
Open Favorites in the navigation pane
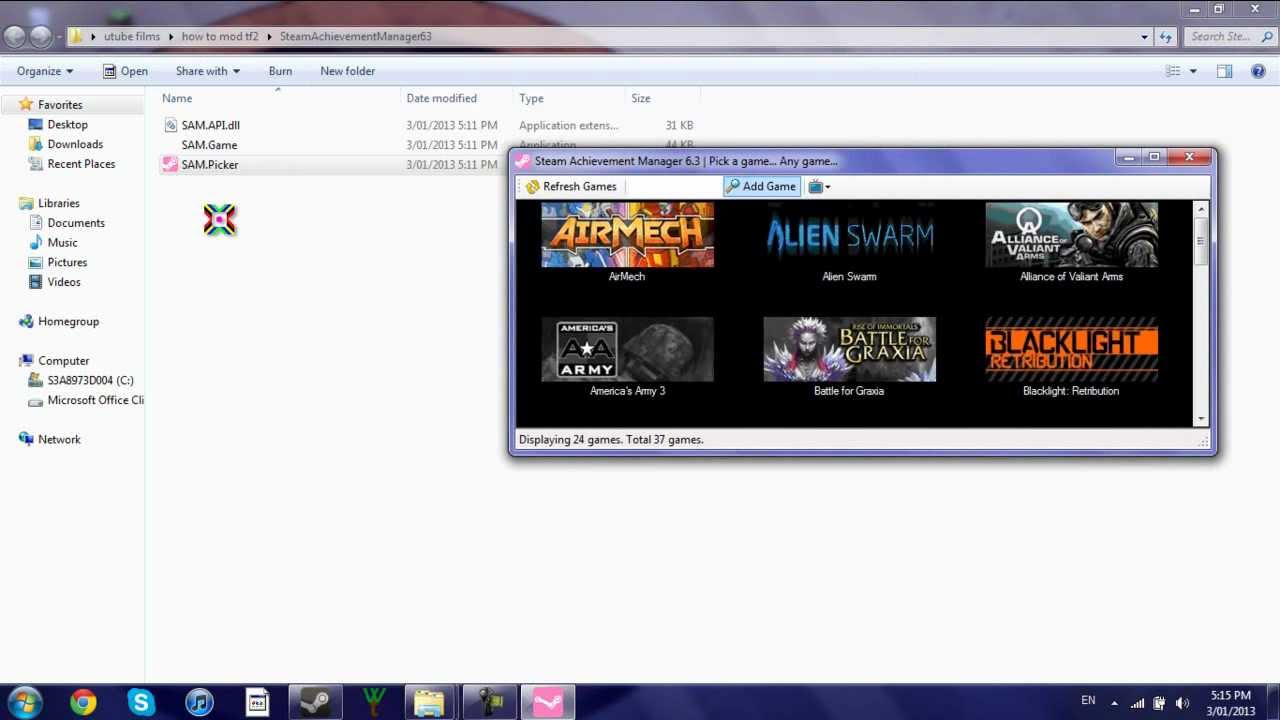(x=60, y=104)
